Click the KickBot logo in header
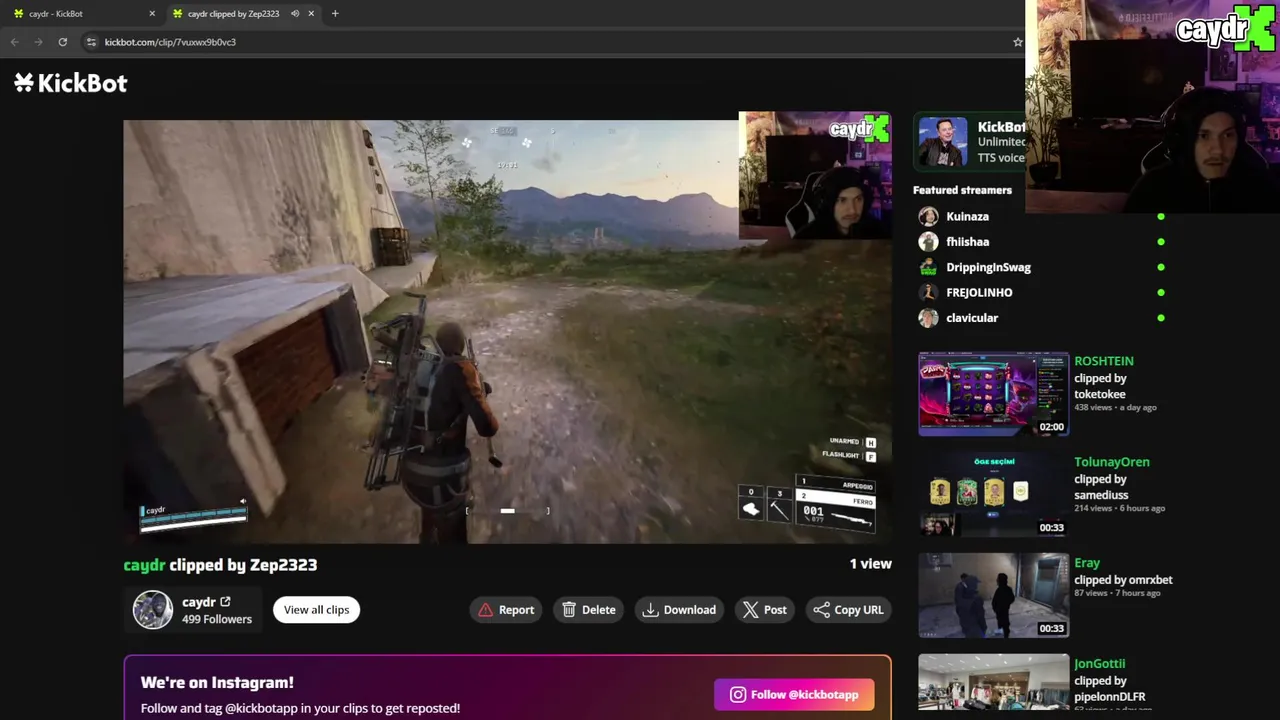This screenshot has height=720, width=1280. [71, 83]
